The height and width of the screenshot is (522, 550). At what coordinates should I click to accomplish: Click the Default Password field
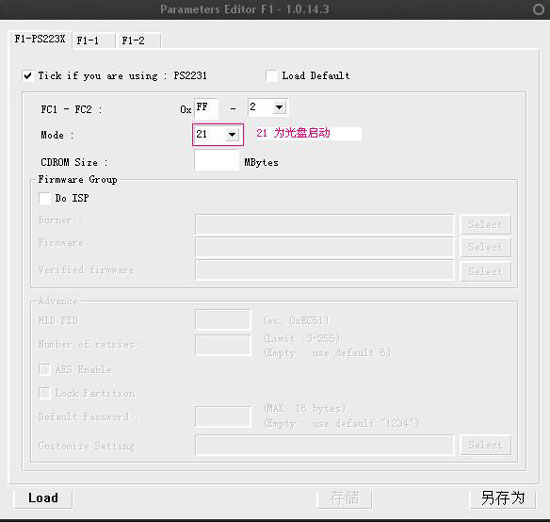coord(223,417)
